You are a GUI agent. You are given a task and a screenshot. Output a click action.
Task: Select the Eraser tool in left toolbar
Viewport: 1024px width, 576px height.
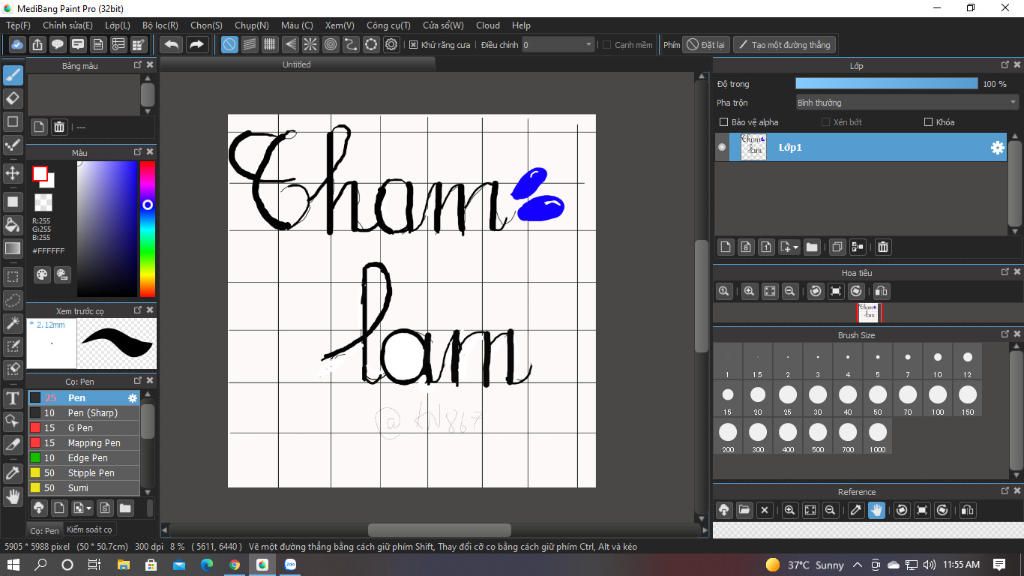13,98
